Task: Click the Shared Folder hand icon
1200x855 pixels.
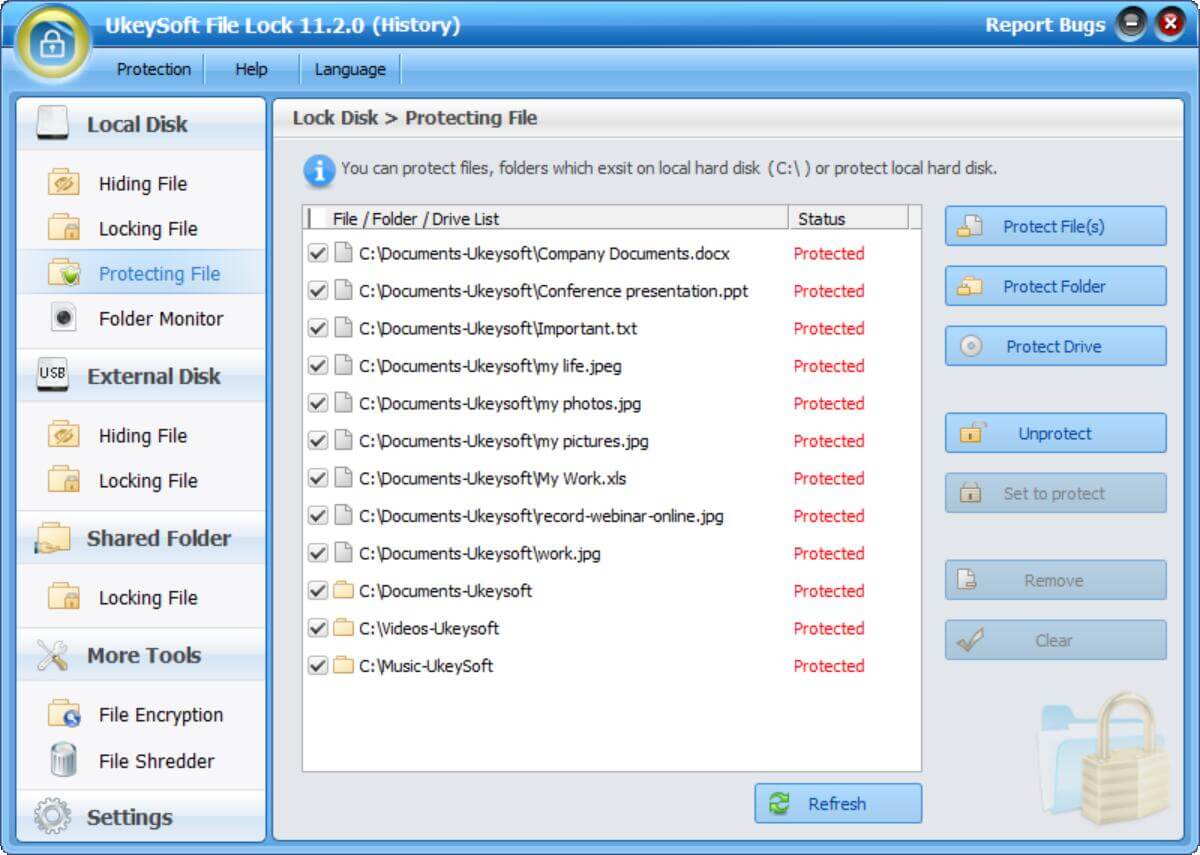Action: (52, 538)
